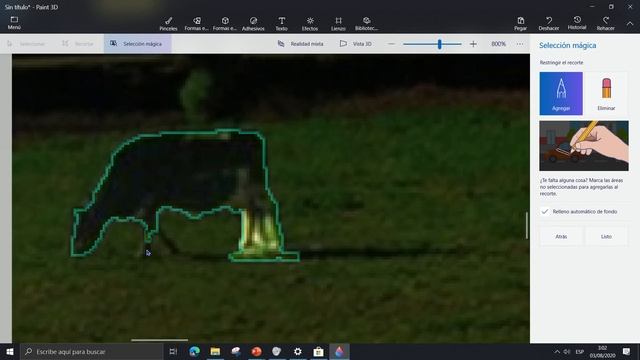Open Formas 2D shapes tool
The height and width of the screenshot is (360, 640).
pyautogui.click(x=196, y=24)
